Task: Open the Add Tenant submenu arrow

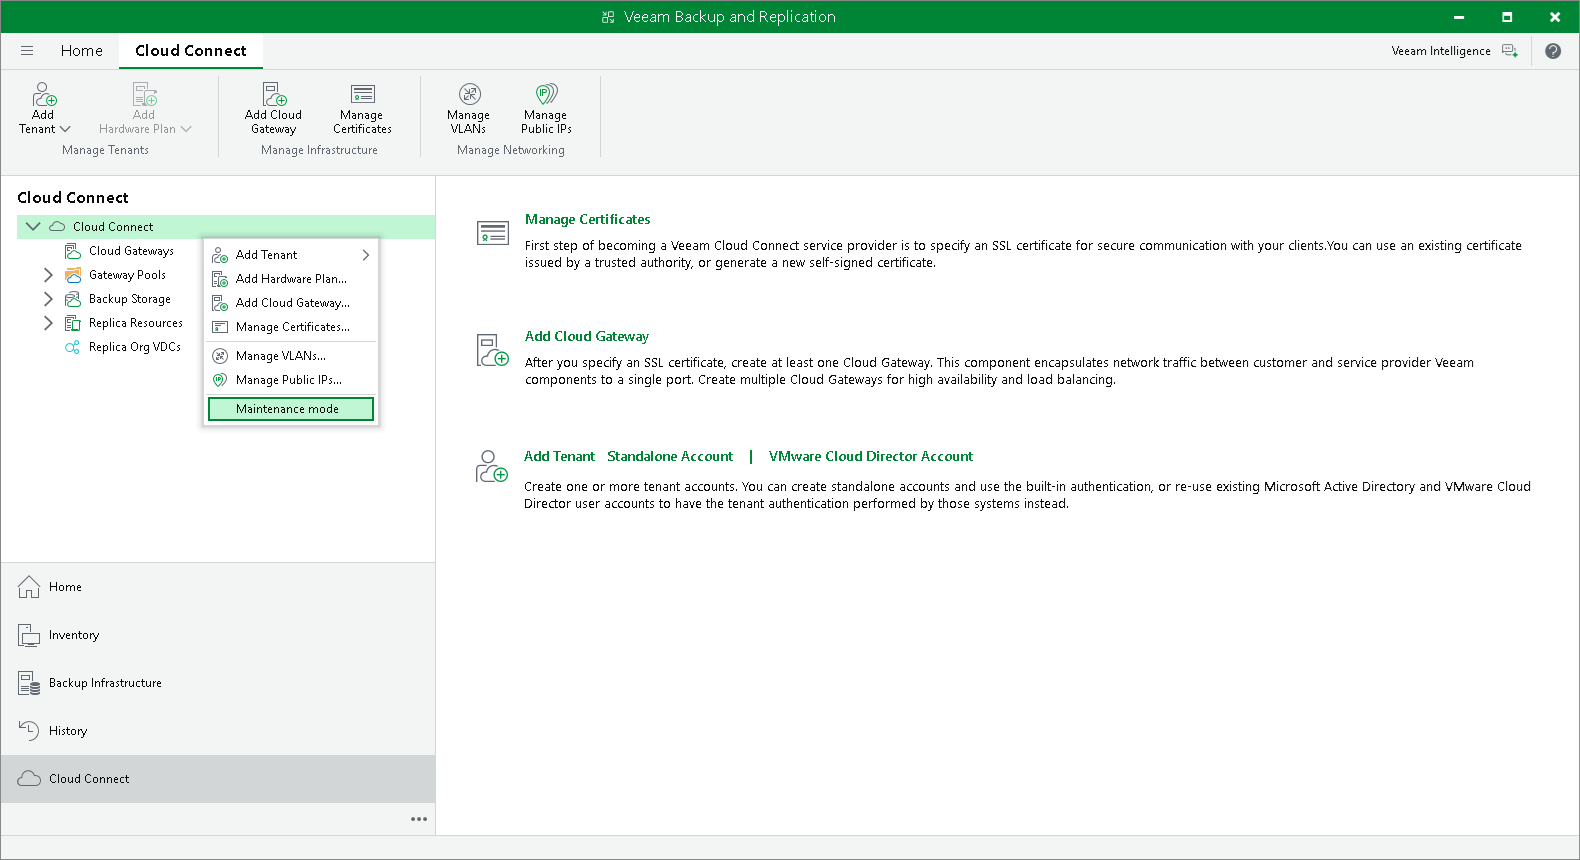Action: point(366,255)
